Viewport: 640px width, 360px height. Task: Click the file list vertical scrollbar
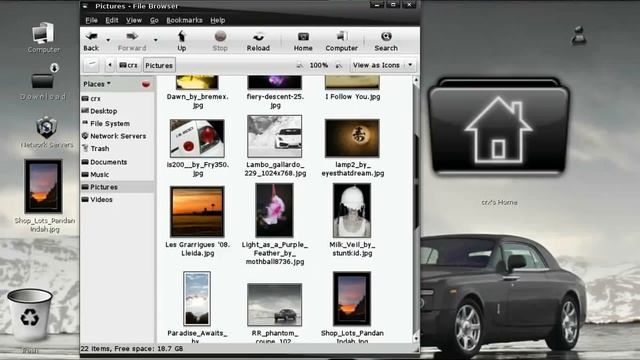416,208
